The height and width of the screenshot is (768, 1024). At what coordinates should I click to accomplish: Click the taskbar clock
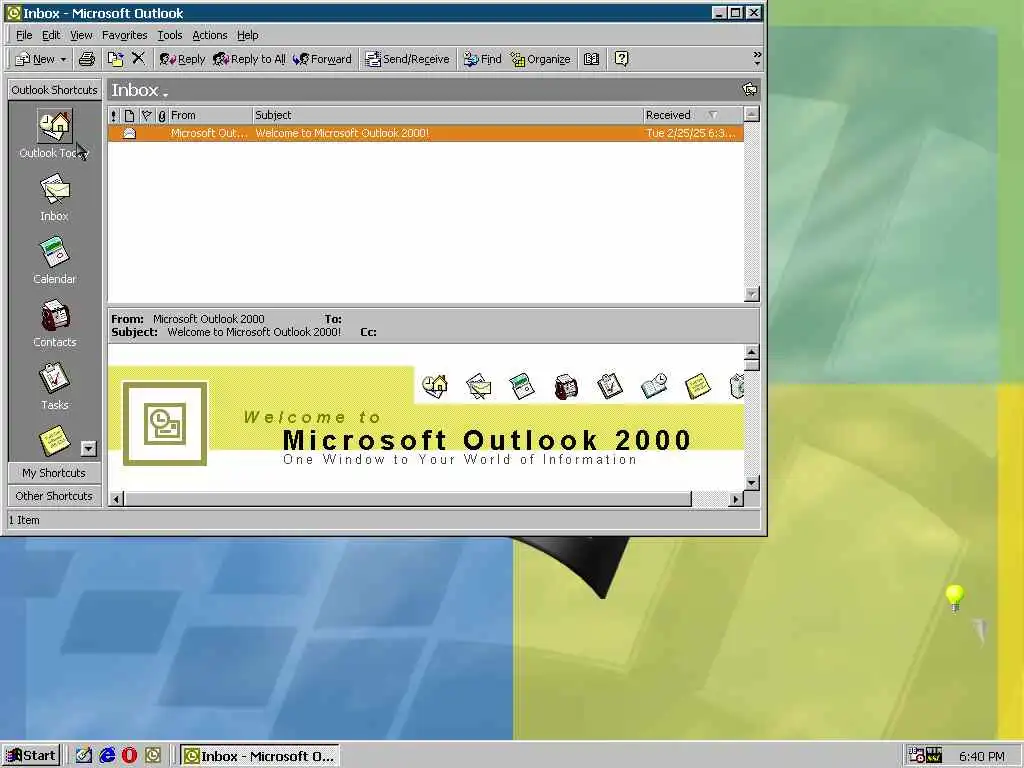tap(982, 756)
